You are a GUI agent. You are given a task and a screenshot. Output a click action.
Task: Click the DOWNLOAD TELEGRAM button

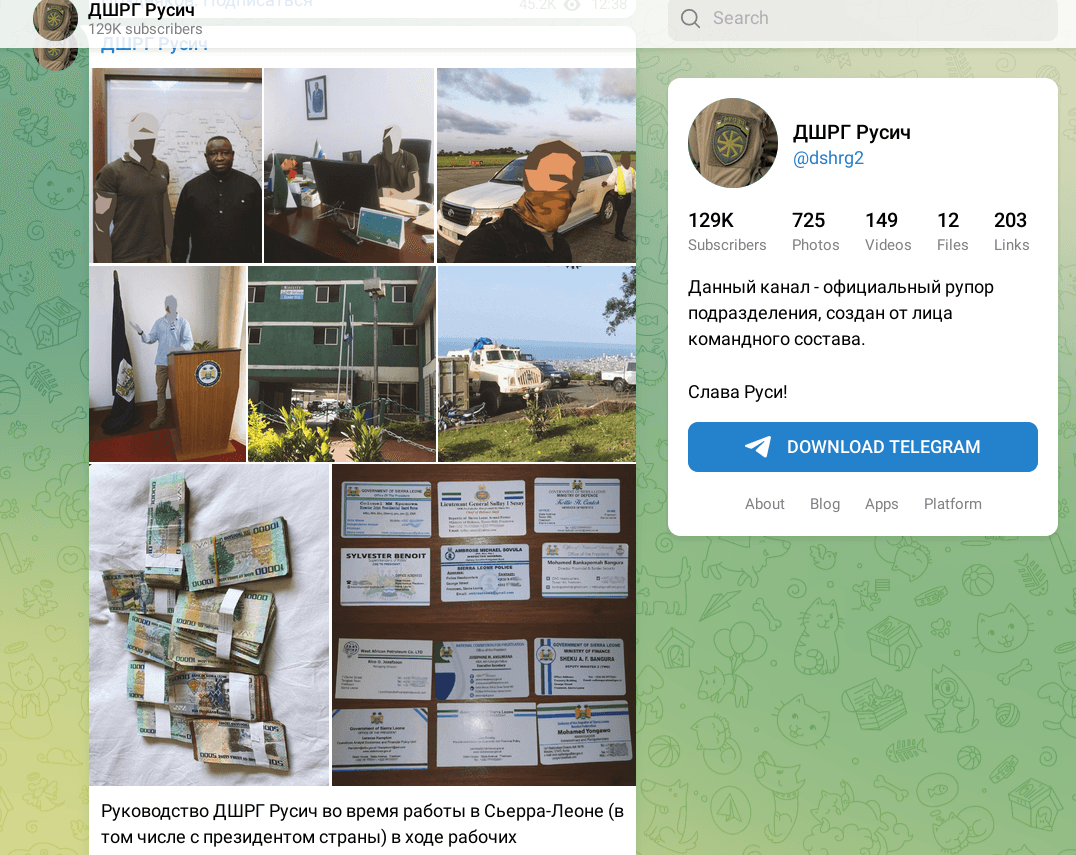pyautogui.click(x=863, y=447)
